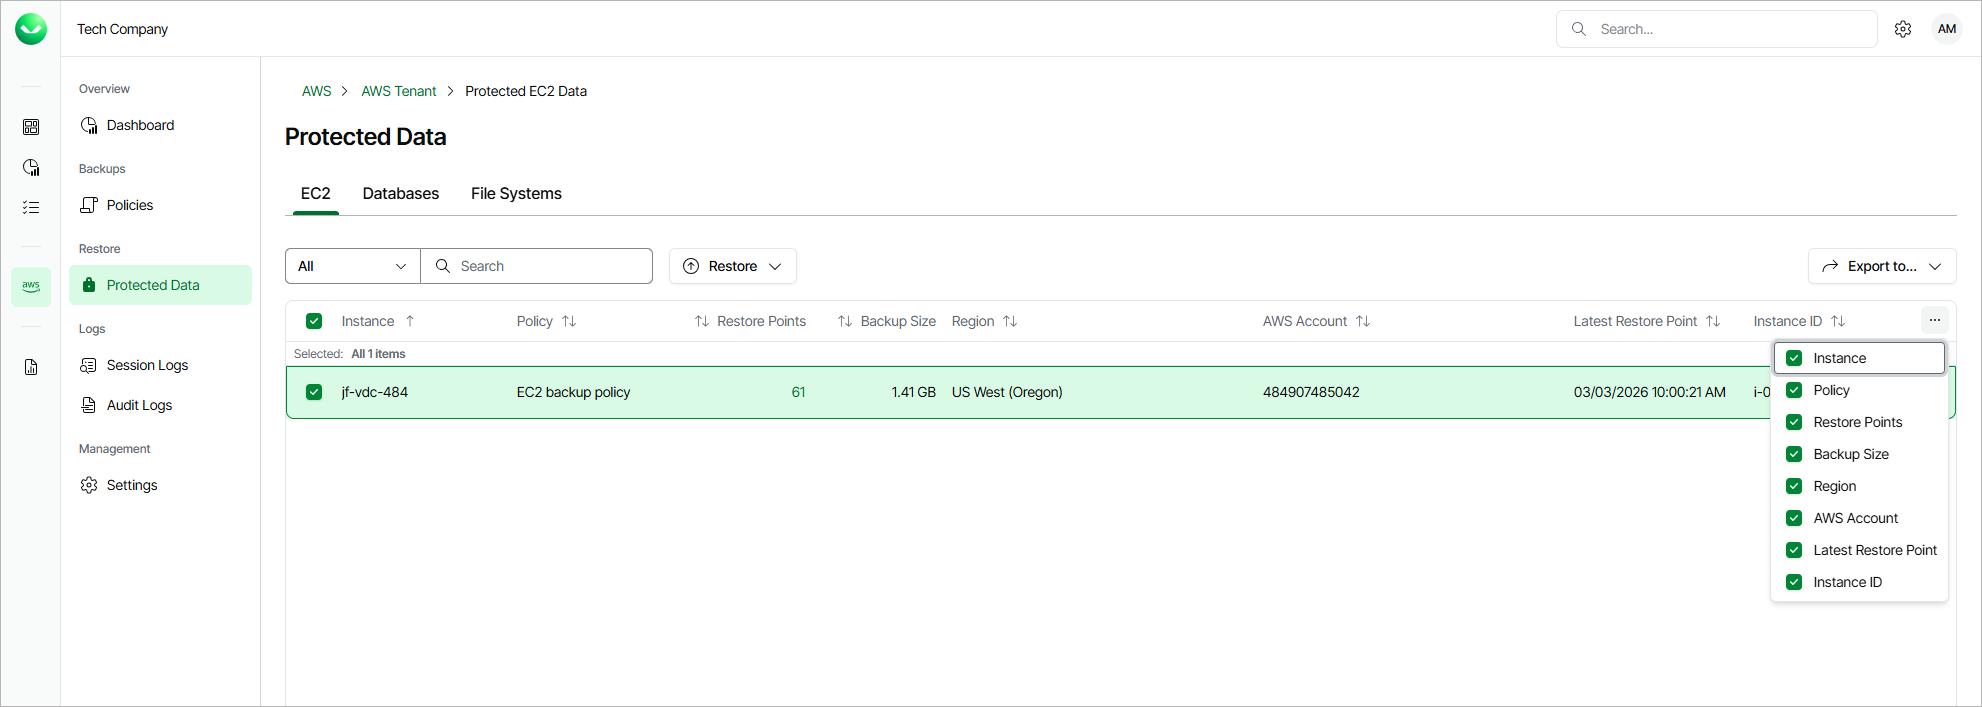Open the Export to dropdown

point(1881,266)
